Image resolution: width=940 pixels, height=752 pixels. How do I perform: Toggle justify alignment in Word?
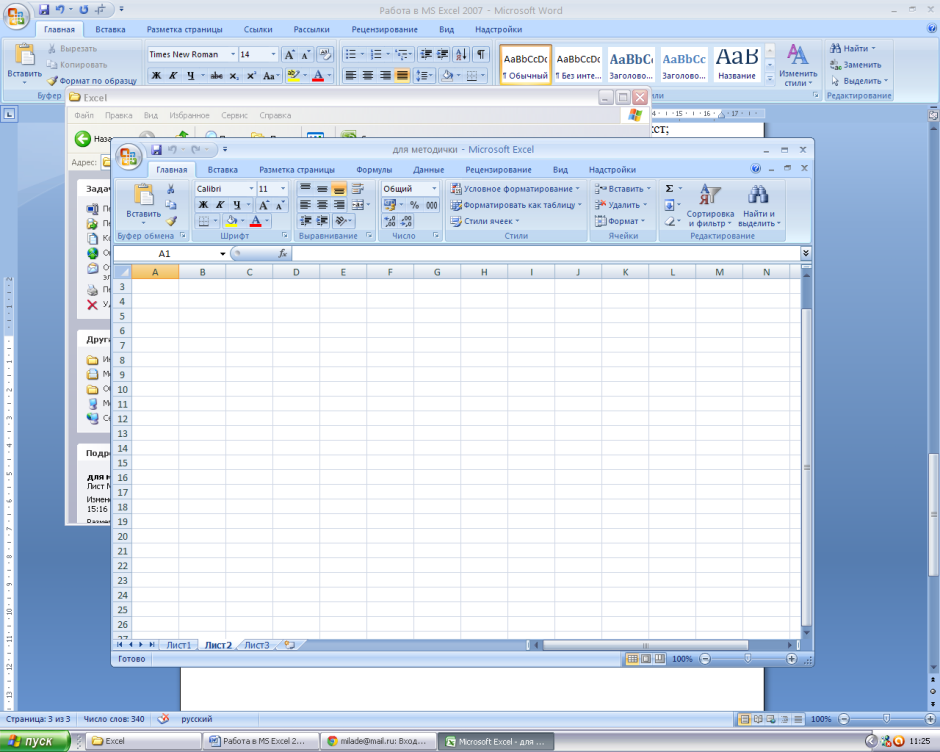[x=402, y=76]
